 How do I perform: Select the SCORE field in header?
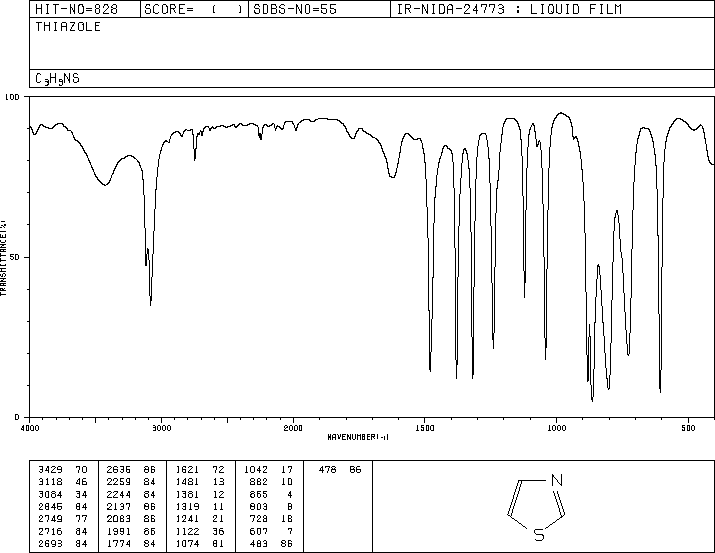(x=194, y=10)
